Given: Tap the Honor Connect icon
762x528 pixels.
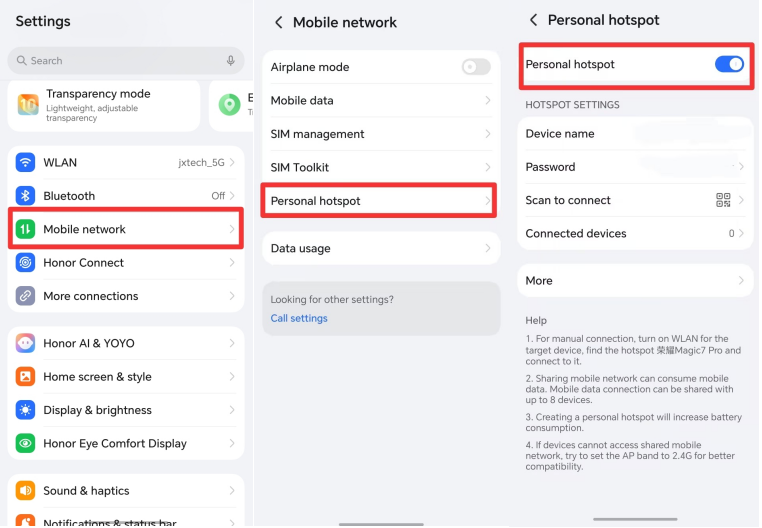Looking at the screenshot, I should point(26,263).
